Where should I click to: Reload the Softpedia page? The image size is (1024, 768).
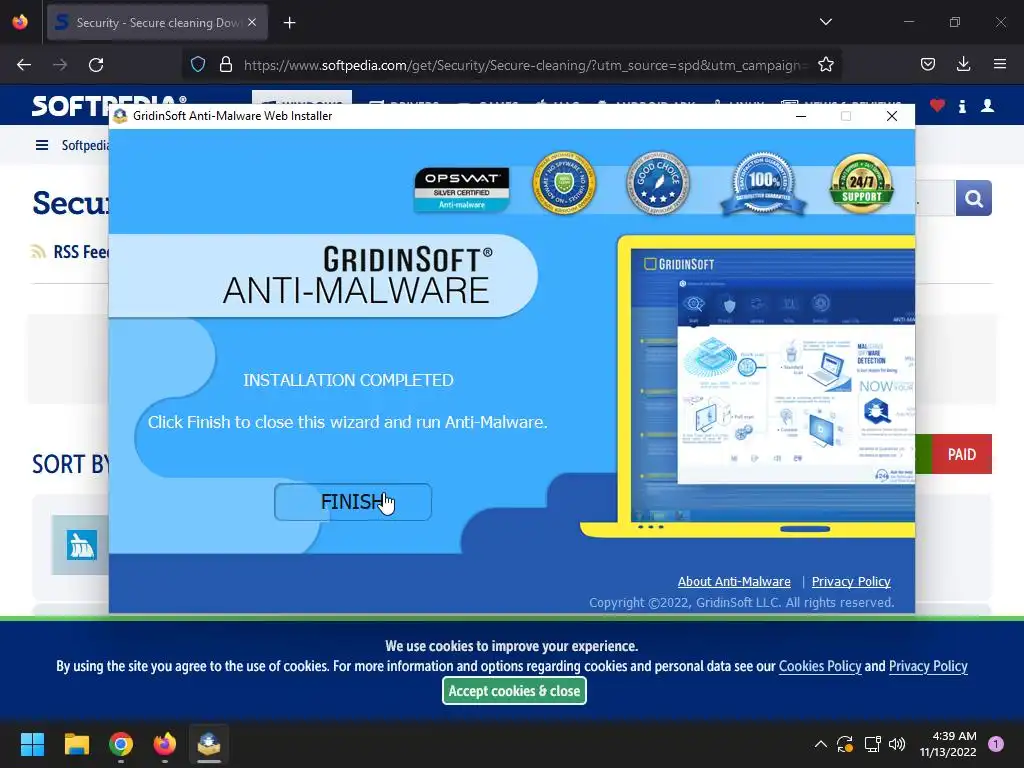(96, 65)
